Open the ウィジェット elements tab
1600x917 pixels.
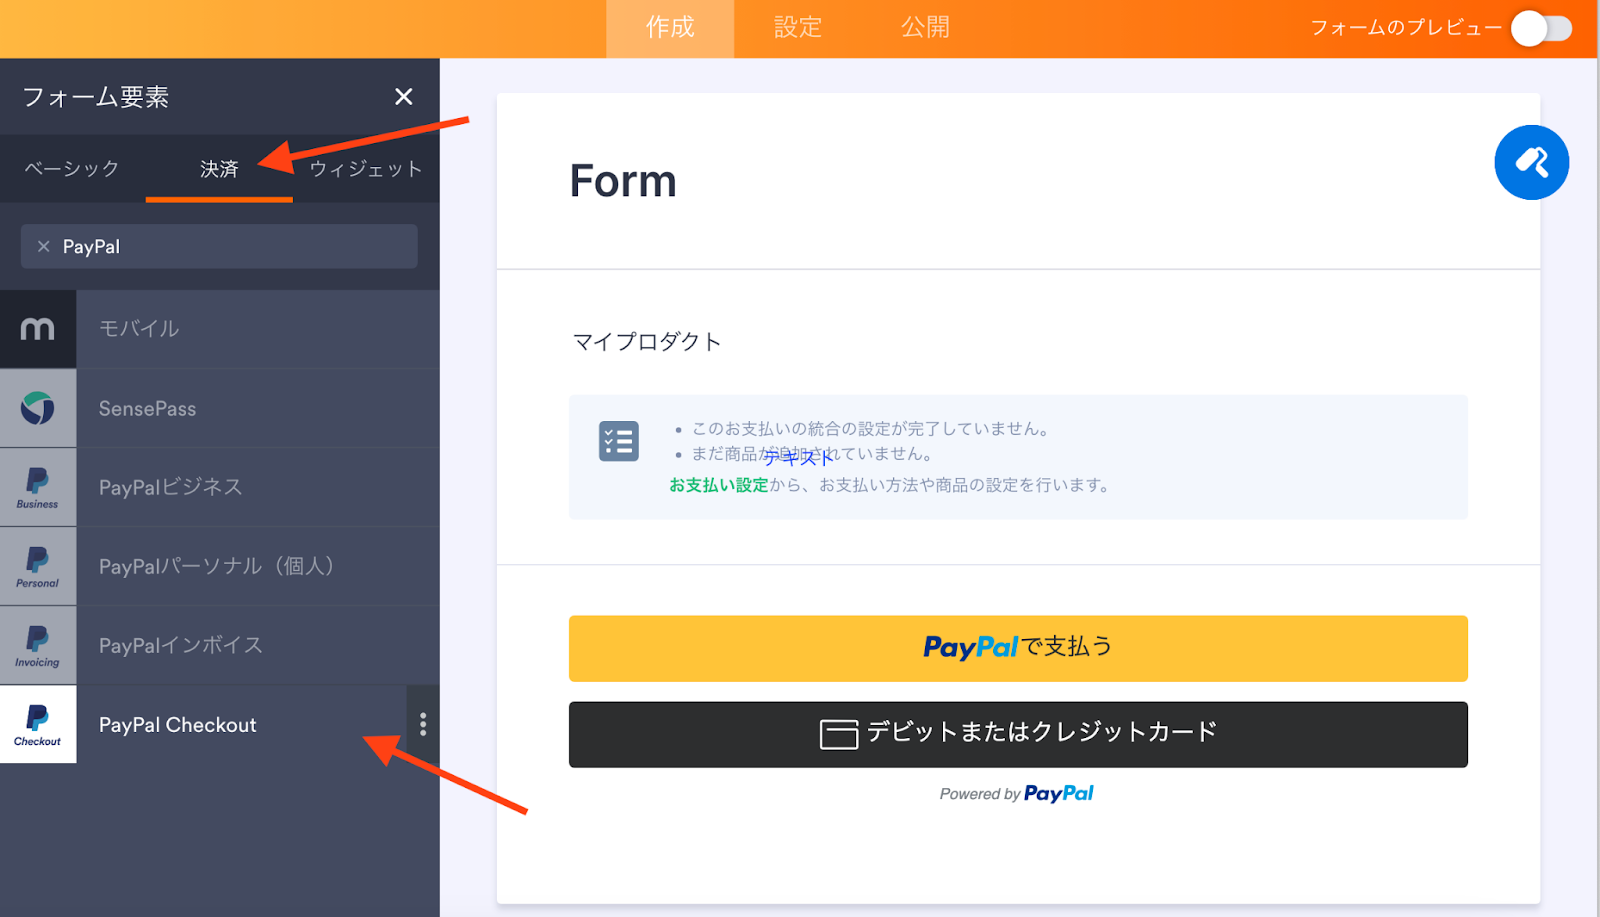[x=366, y=169]
